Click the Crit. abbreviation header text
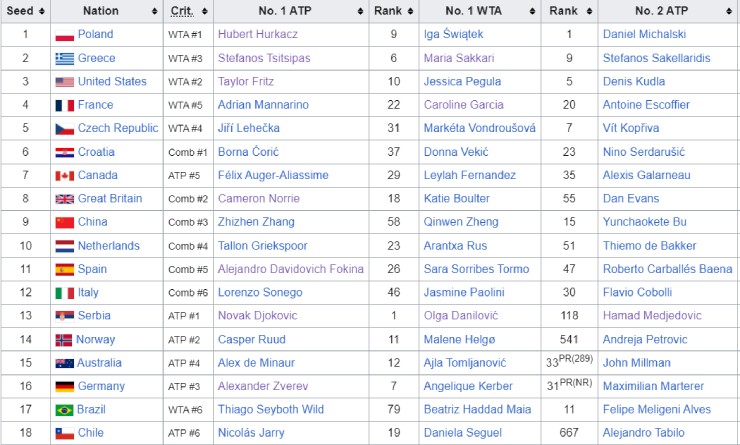The width and height of the screenshot is (740, 445). click(x=182, y=11)
